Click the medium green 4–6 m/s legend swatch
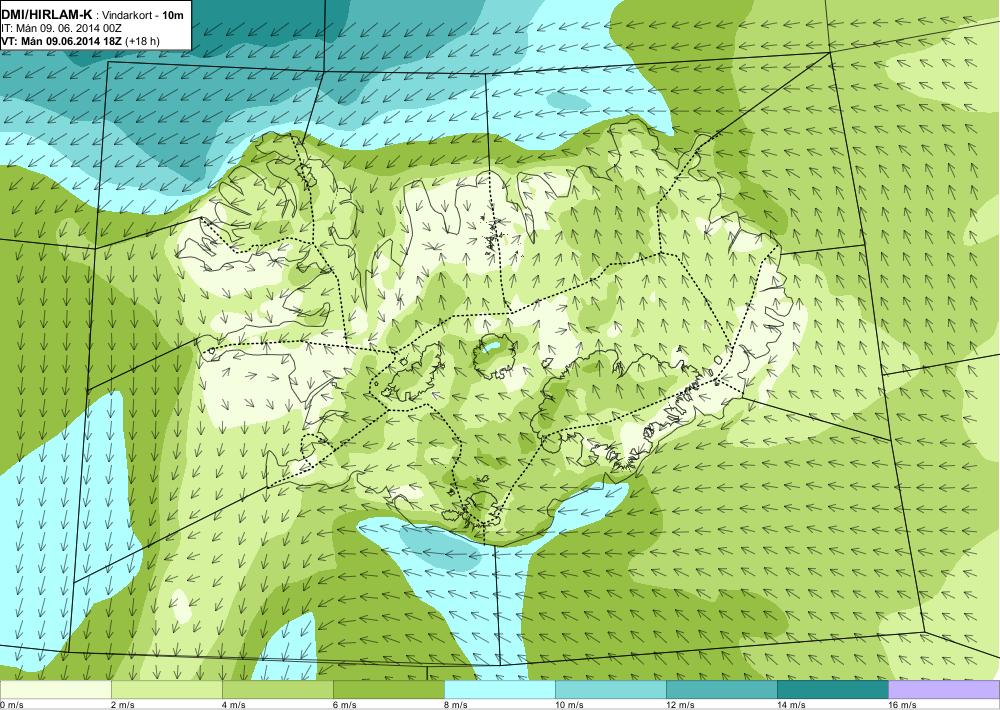The height and width of the screenshot is (710, 1000). pos(278,690)
